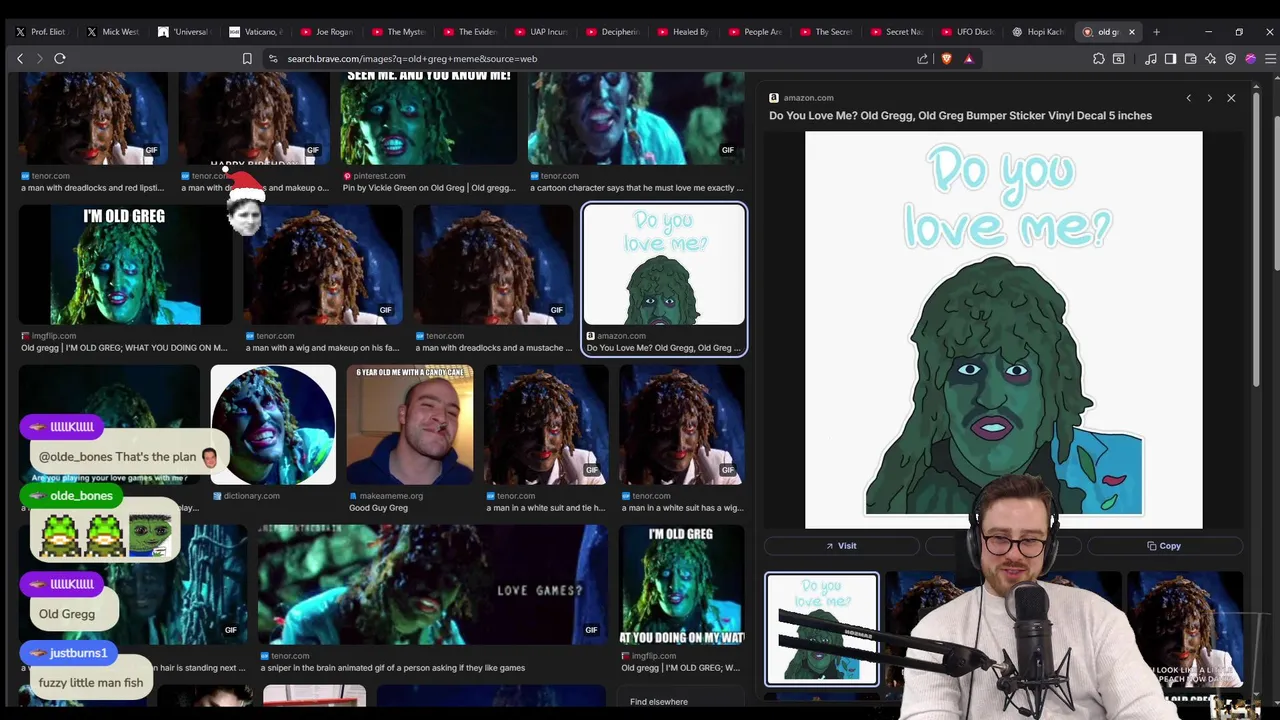Select 'a man in a white suit and tie' gif
The height and width of the screenshot is (720, 1280).
(x=546, y=425)
